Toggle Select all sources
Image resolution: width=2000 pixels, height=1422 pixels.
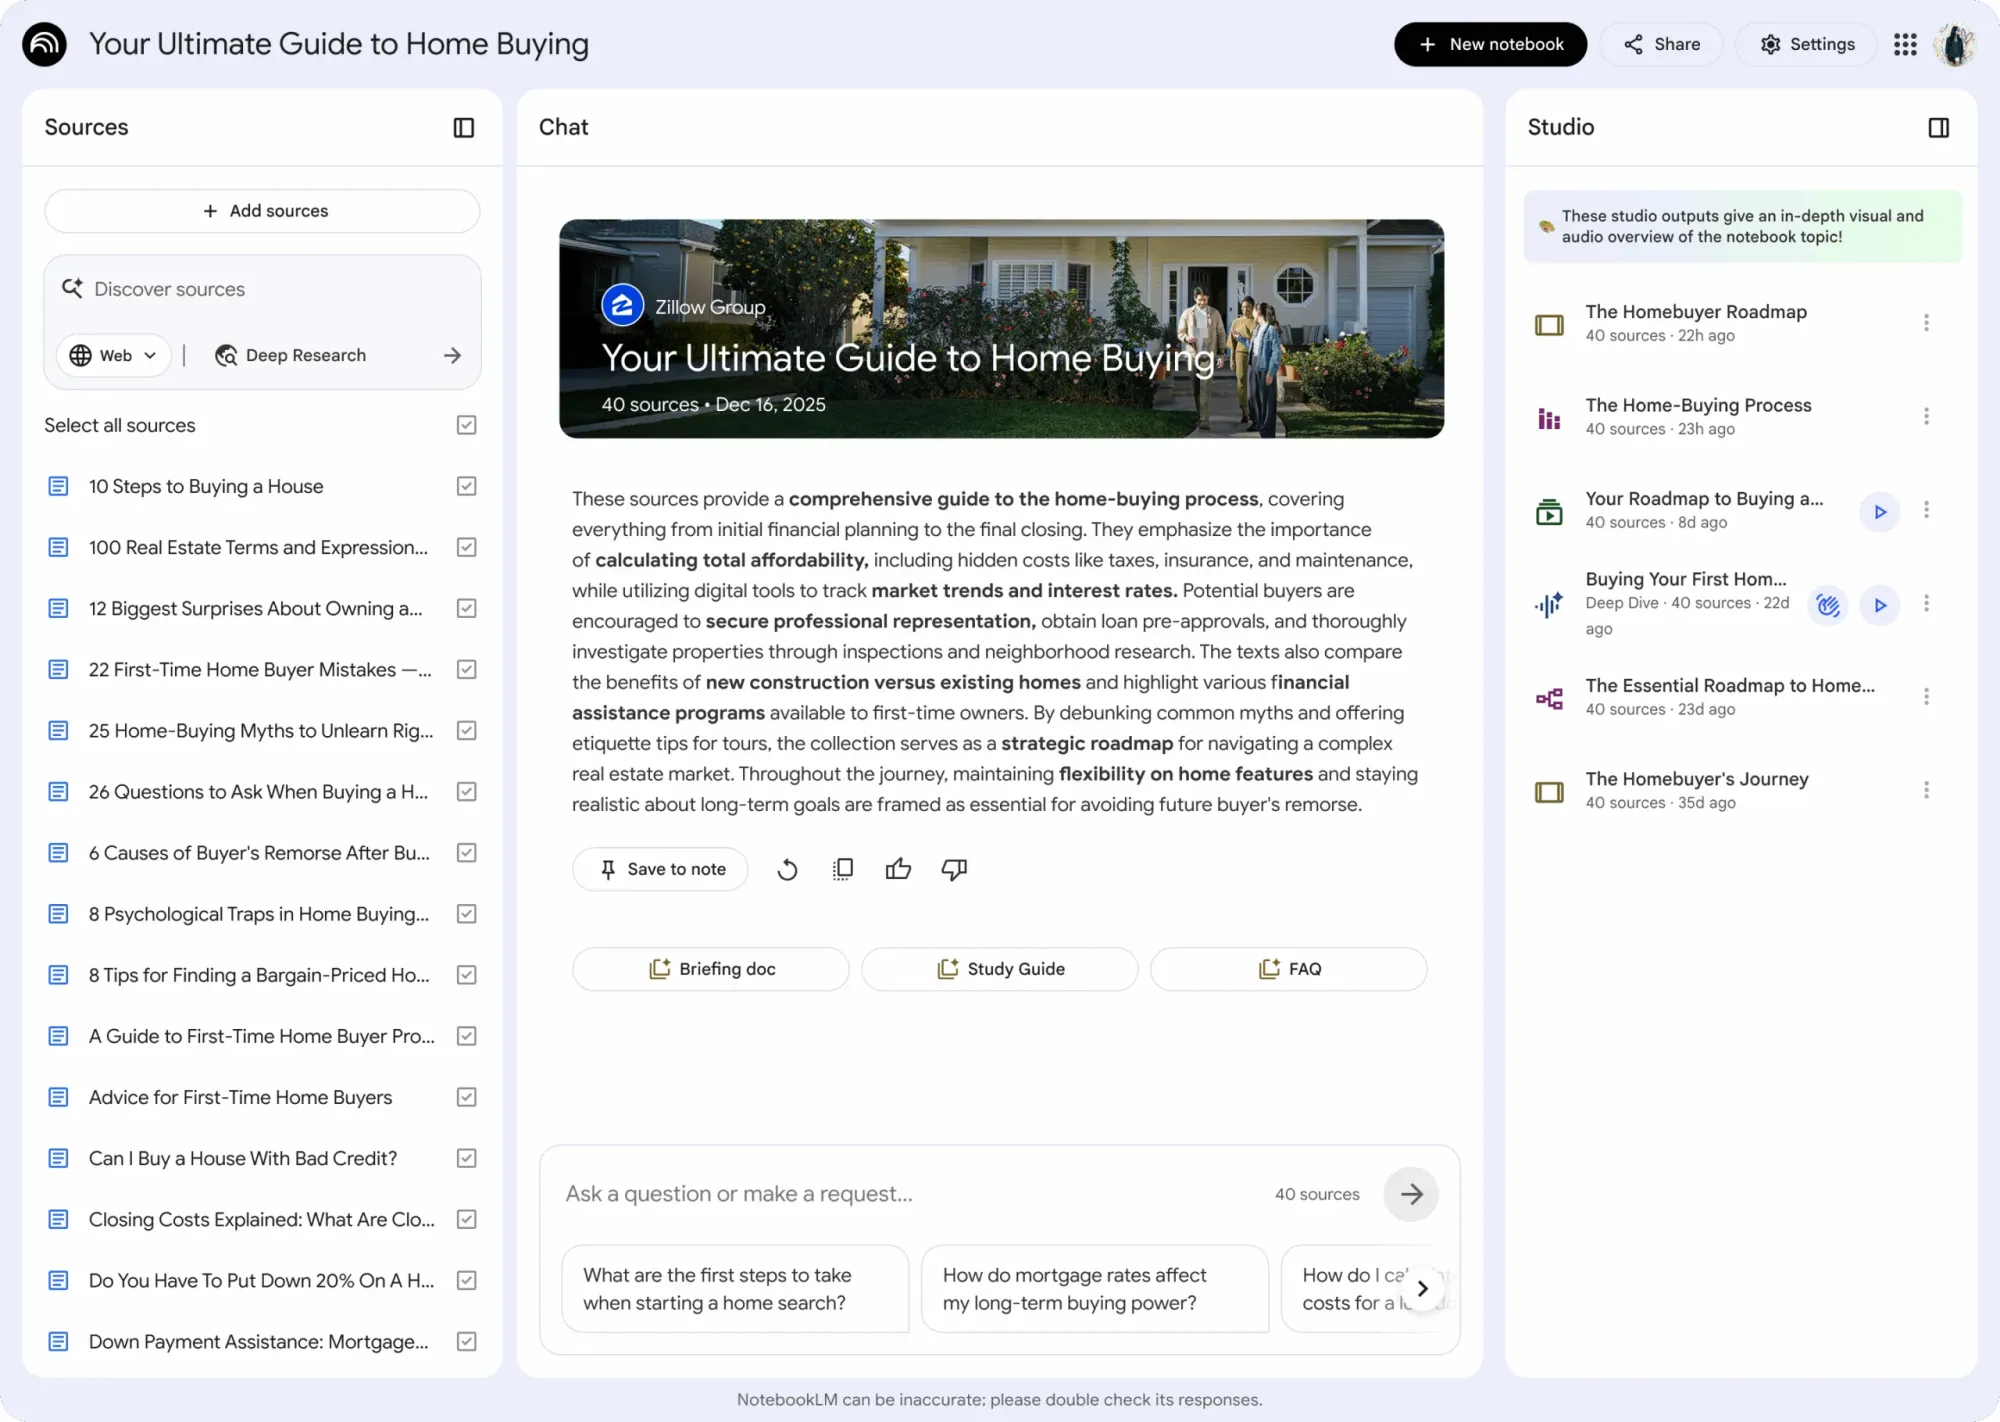pyautogui.click(x=466, y=425)
